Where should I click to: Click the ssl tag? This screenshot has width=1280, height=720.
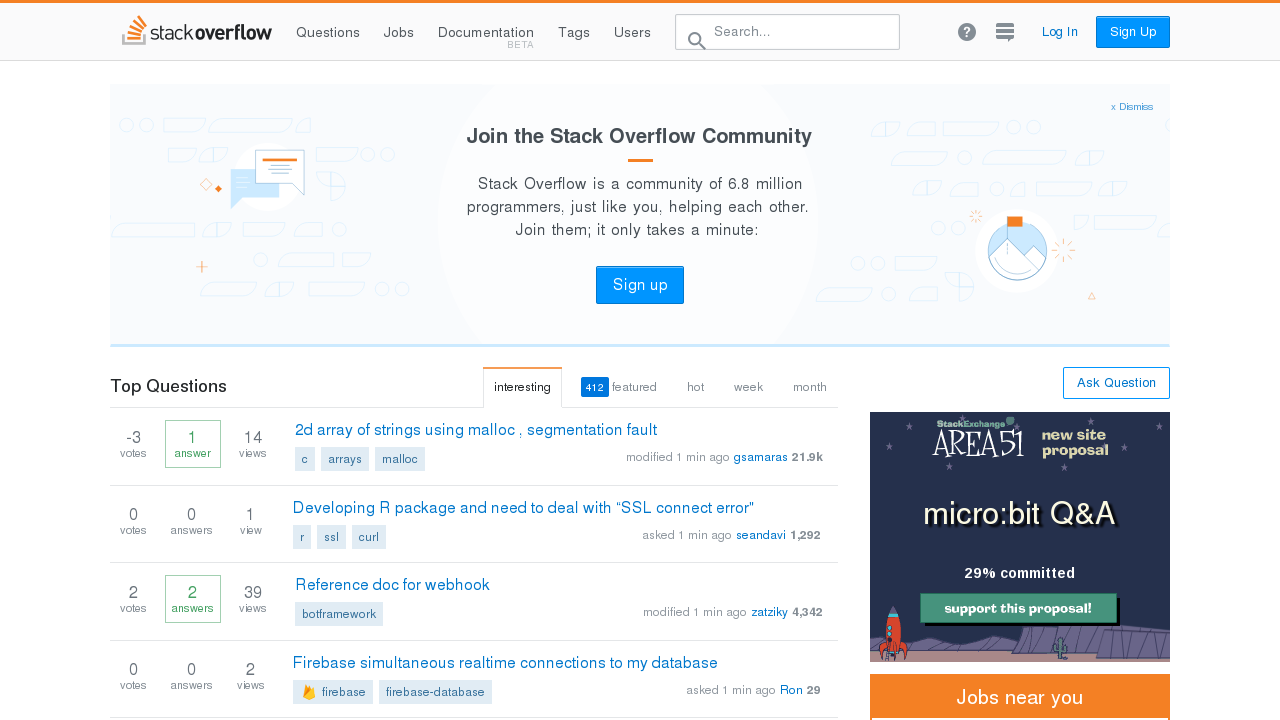pos(331,537)
